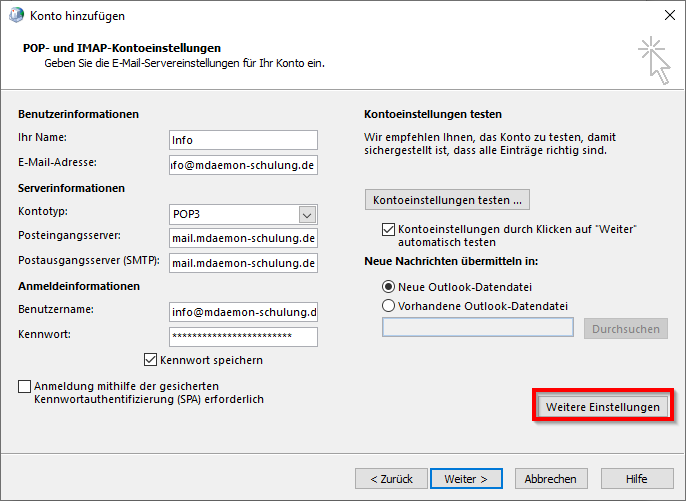Image resolution: width=686 pixels, height=501 pixels.
Task: Select Vorhandene Outlook-Datendatei option
Action: (x=389, y=306)
